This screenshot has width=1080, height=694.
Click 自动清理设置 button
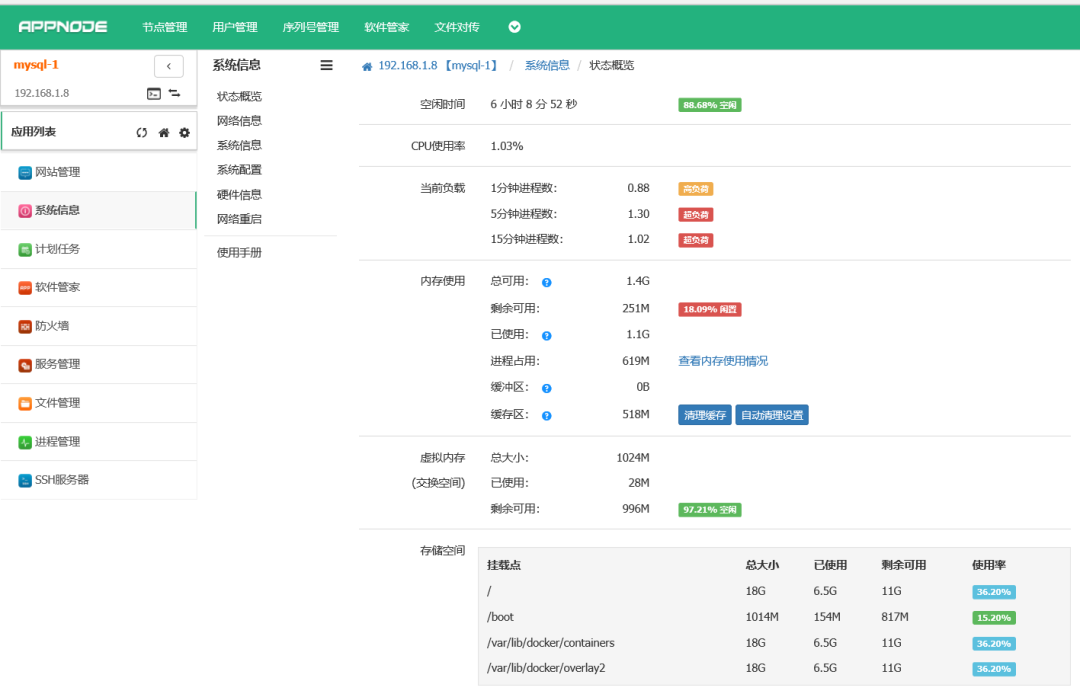pyautogui.click(x=772, y=415)
